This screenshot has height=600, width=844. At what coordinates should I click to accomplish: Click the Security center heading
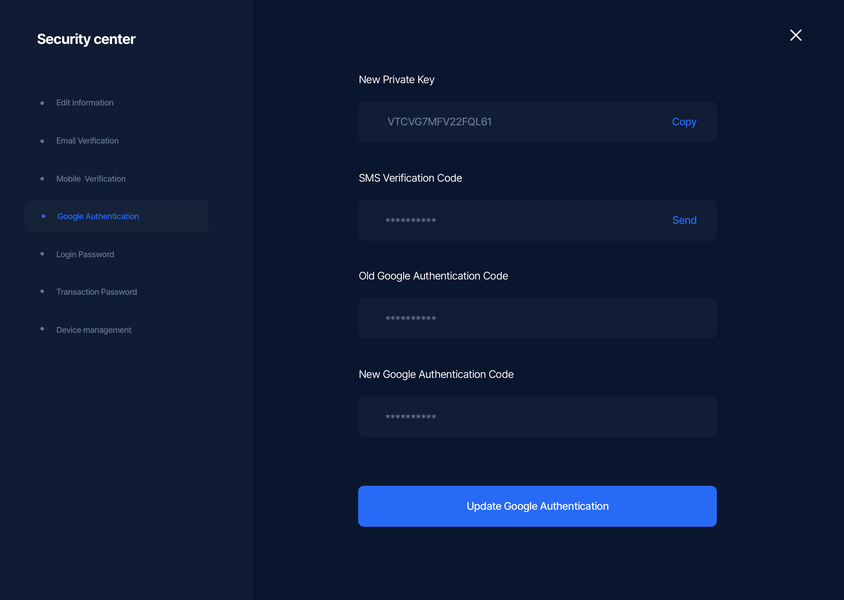86,39
